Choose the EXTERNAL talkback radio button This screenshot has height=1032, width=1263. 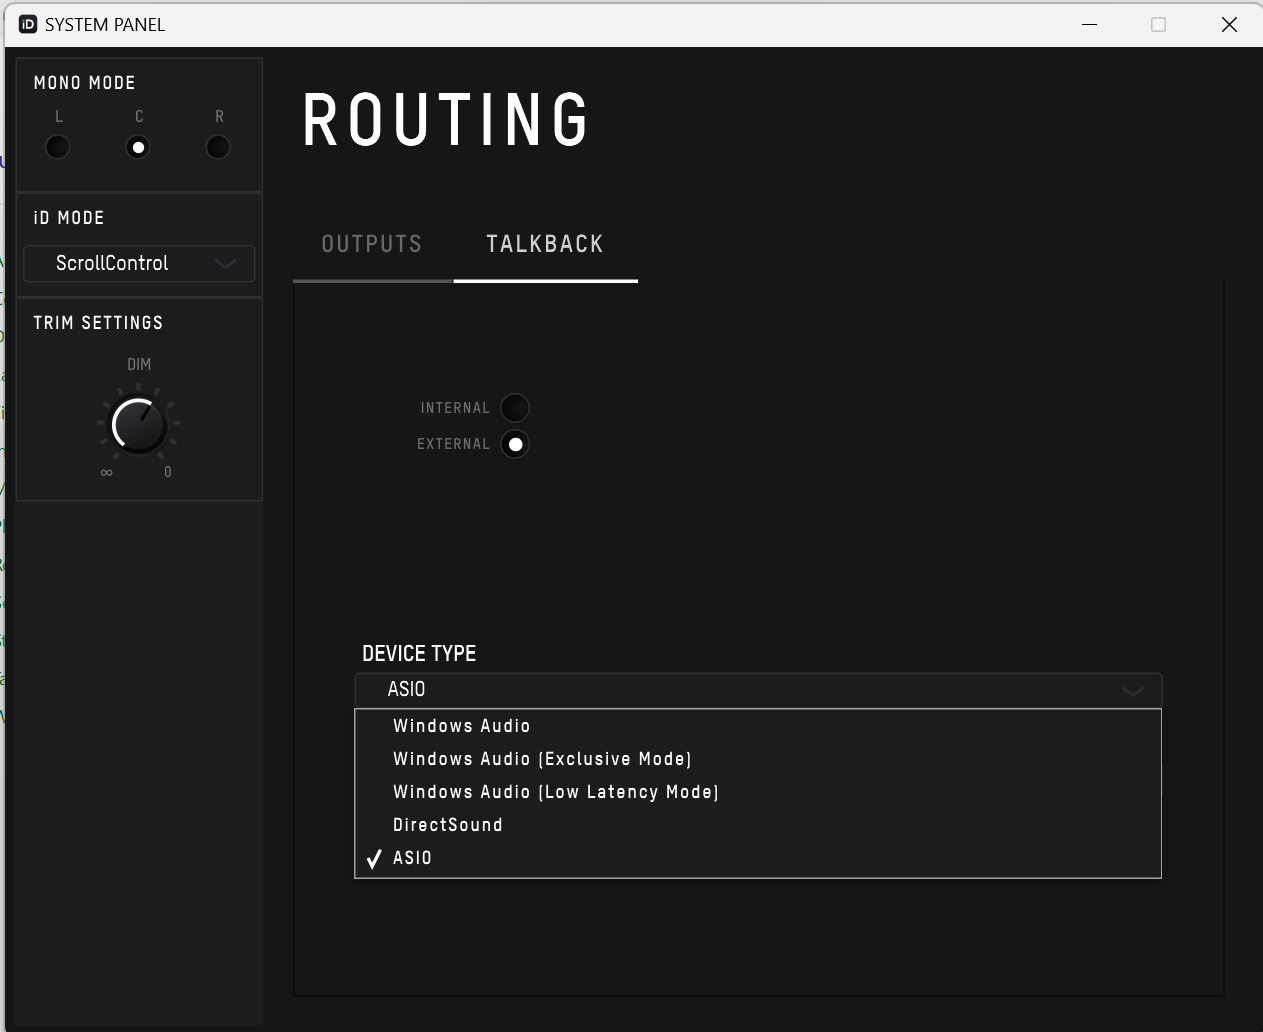pyautogui.click(x=515, y=444)
